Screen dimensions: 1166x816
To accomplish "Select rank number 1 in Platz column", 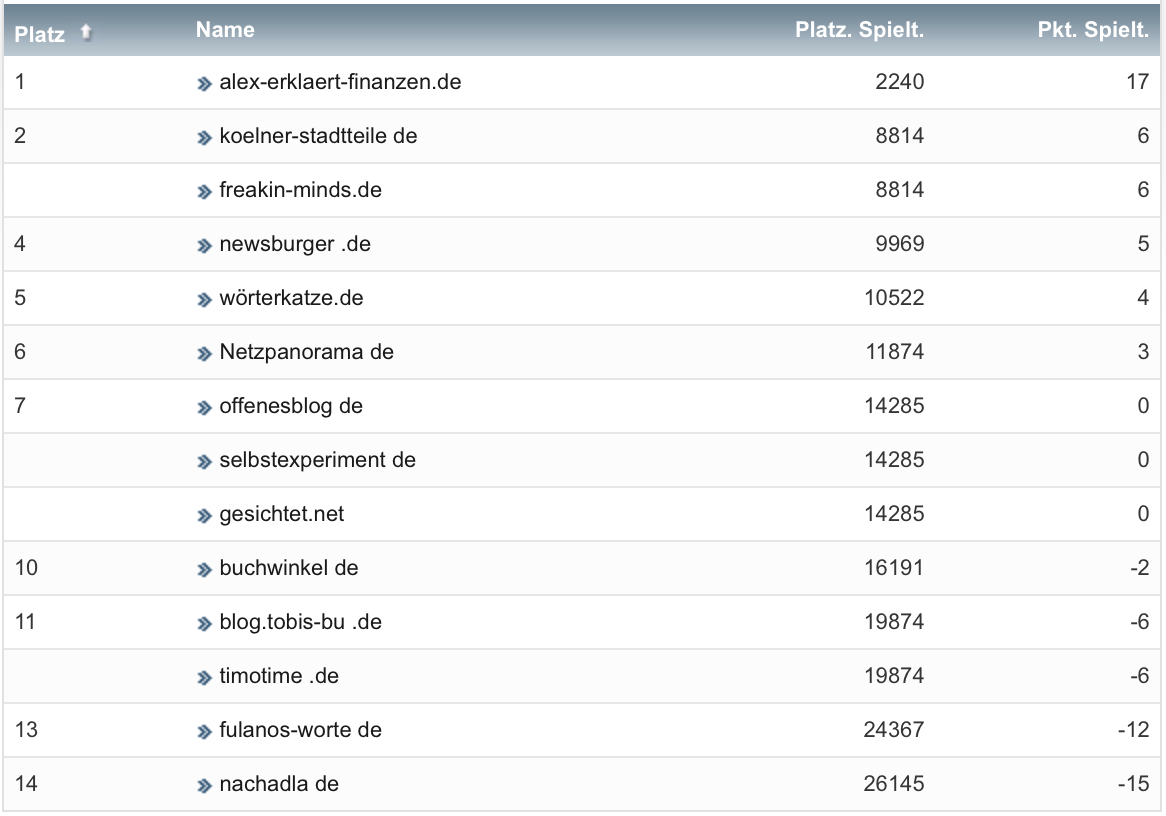I will 20,82.
